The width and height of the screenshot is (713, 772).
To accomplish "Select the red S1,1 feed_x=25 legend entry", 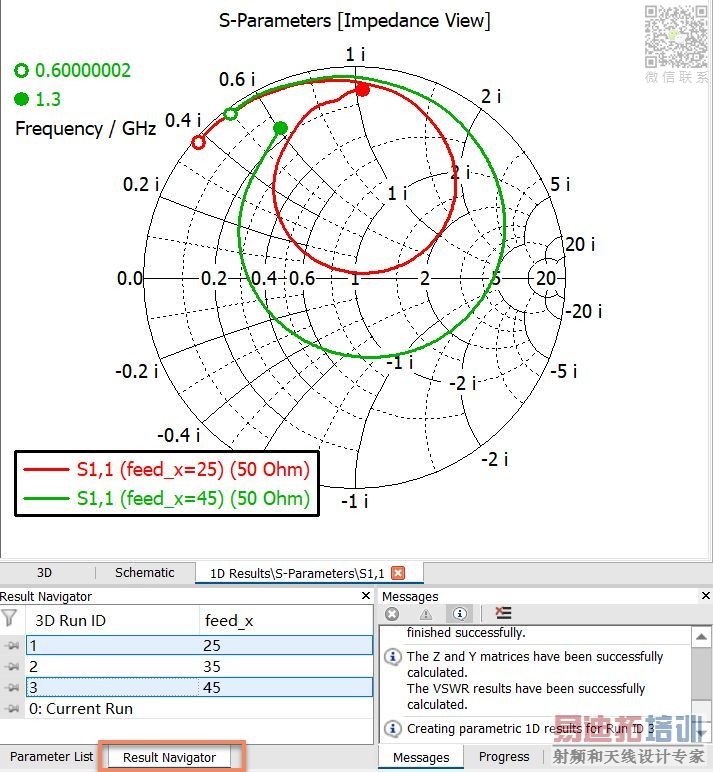I will pyautogui.click(x=166, y=469).
